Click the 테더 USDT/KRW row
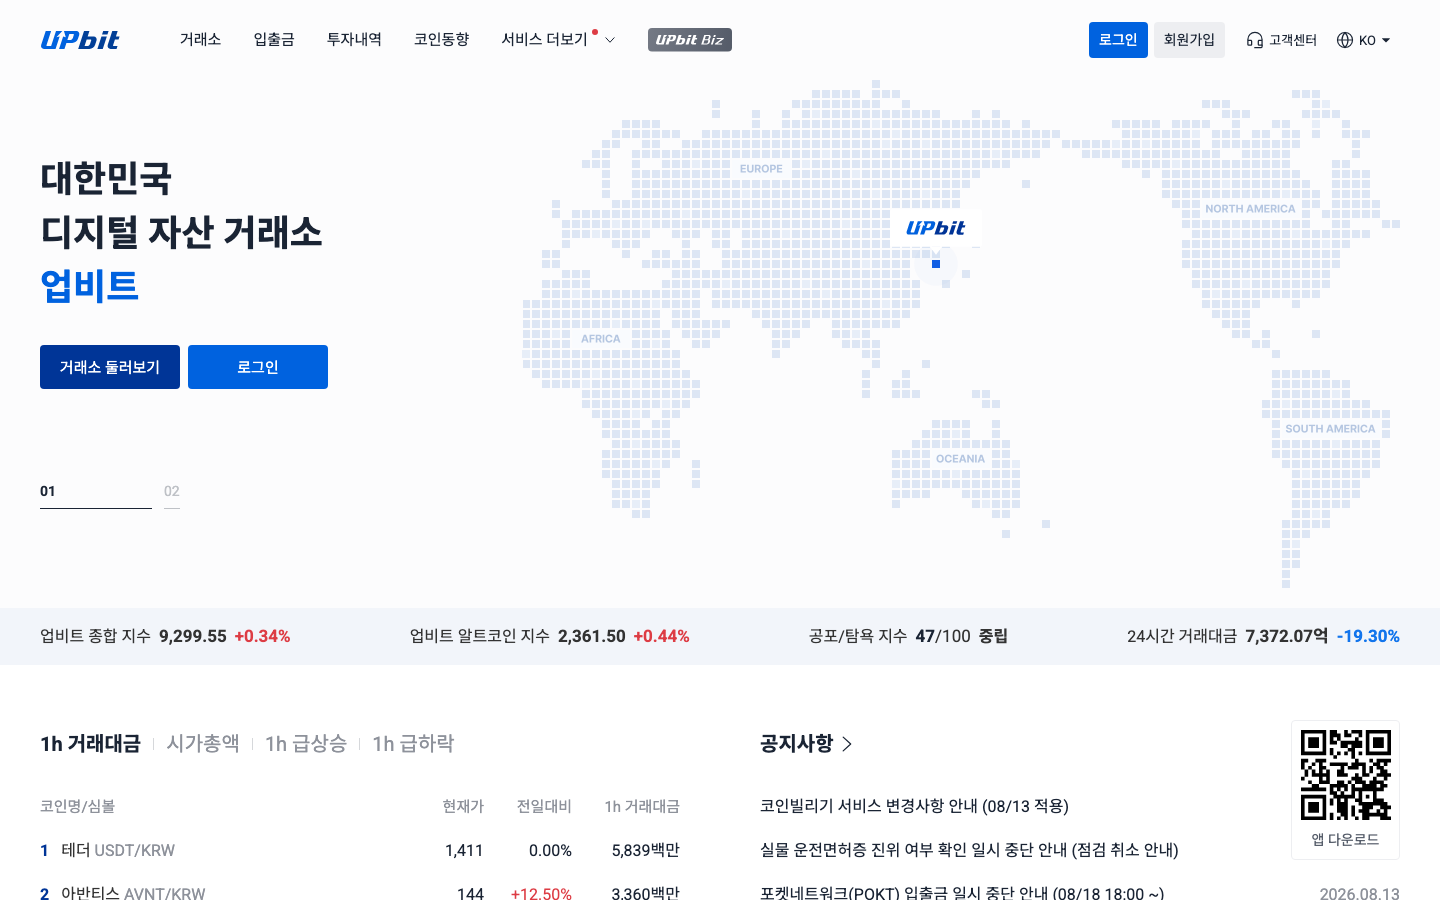This screenshot has width=1440, height=900. 360,850
